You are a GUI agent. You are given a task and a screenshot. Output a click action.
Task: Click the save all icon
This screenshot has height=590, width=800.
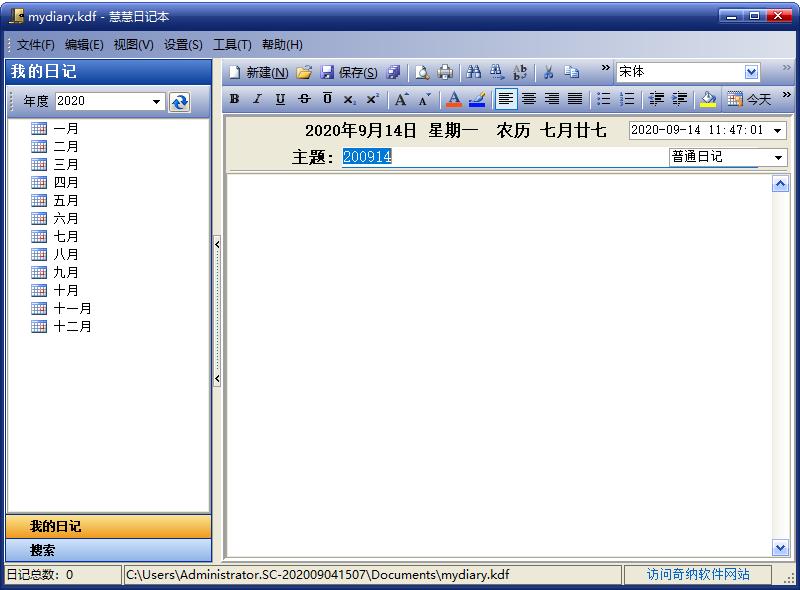coord(393,72)
